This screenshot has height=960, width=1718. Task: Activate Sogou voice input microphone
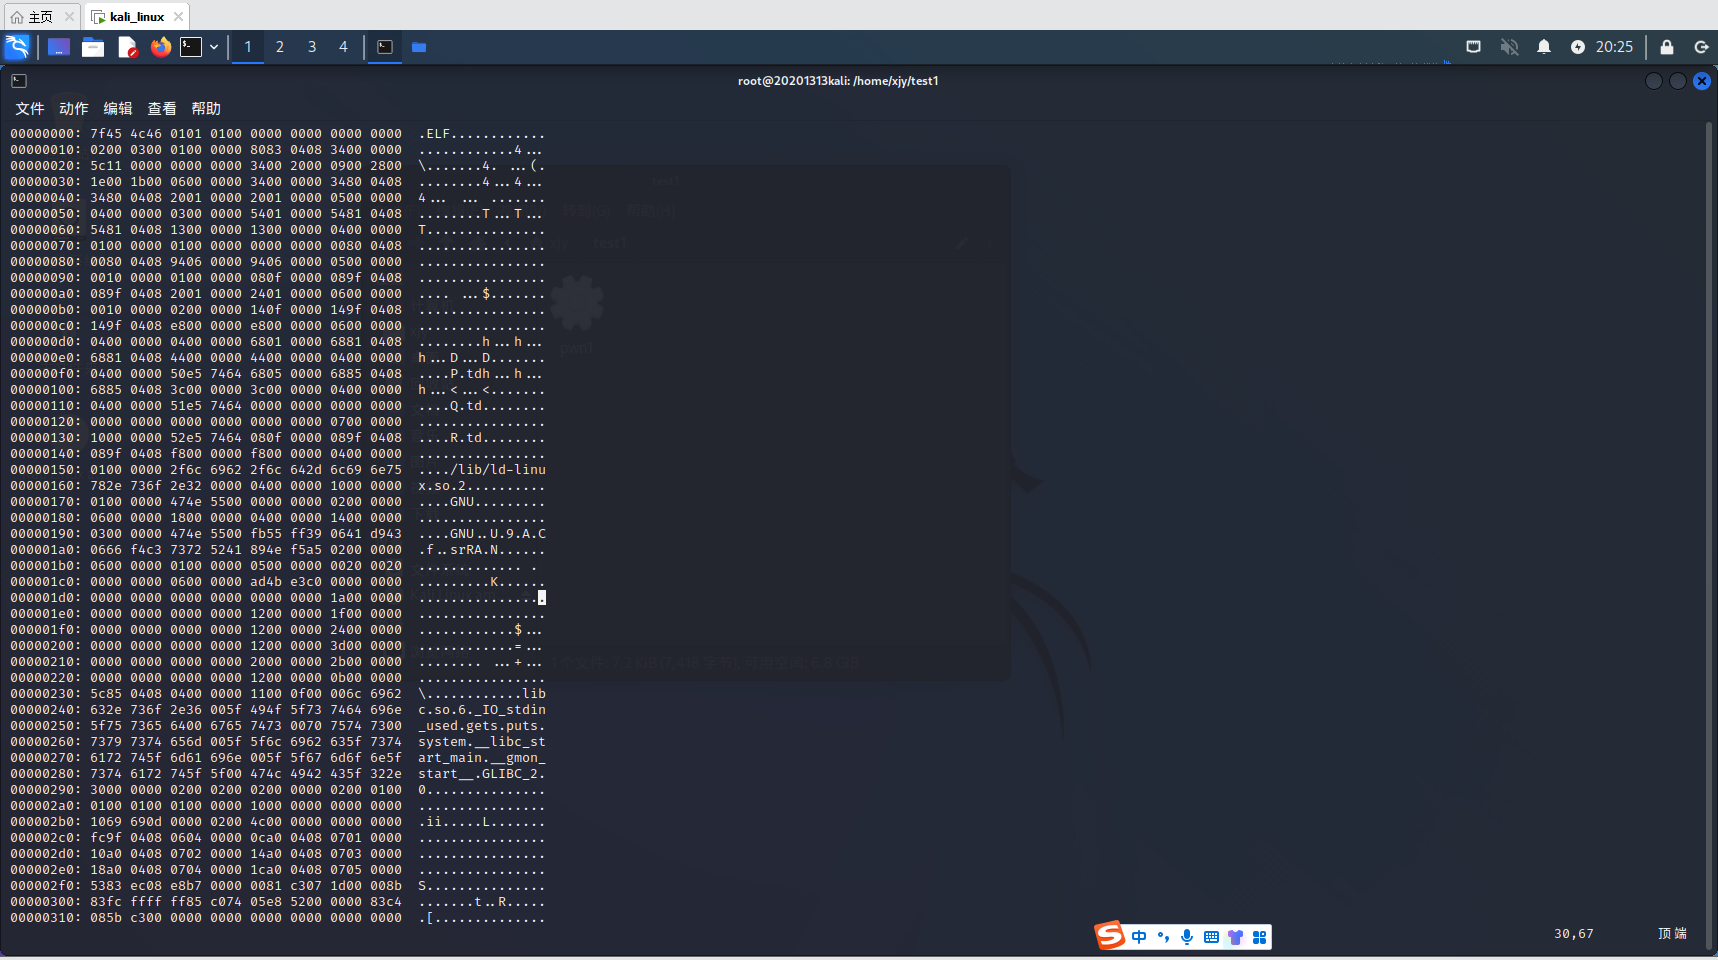[1187, 937]
